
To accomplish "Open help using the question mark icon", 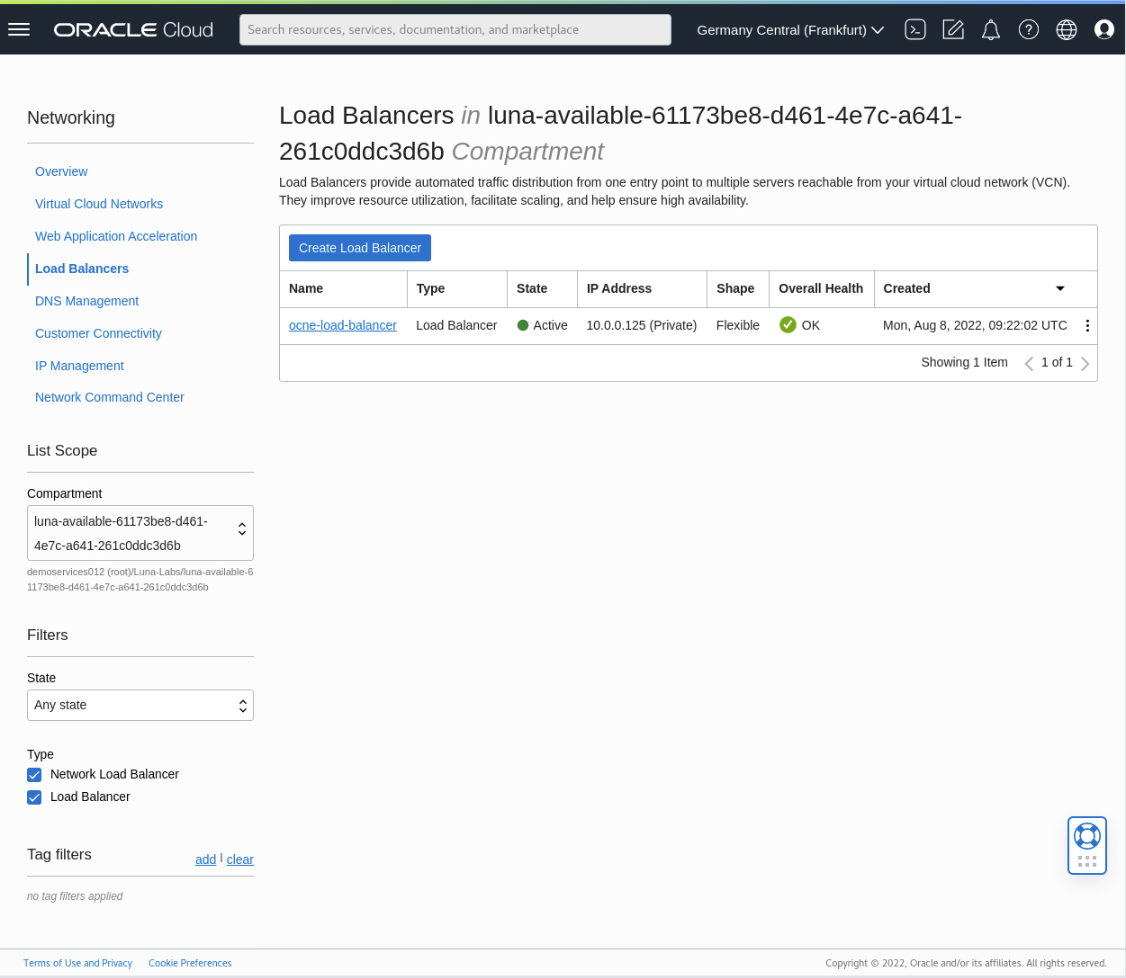I will coord(1028,29).
